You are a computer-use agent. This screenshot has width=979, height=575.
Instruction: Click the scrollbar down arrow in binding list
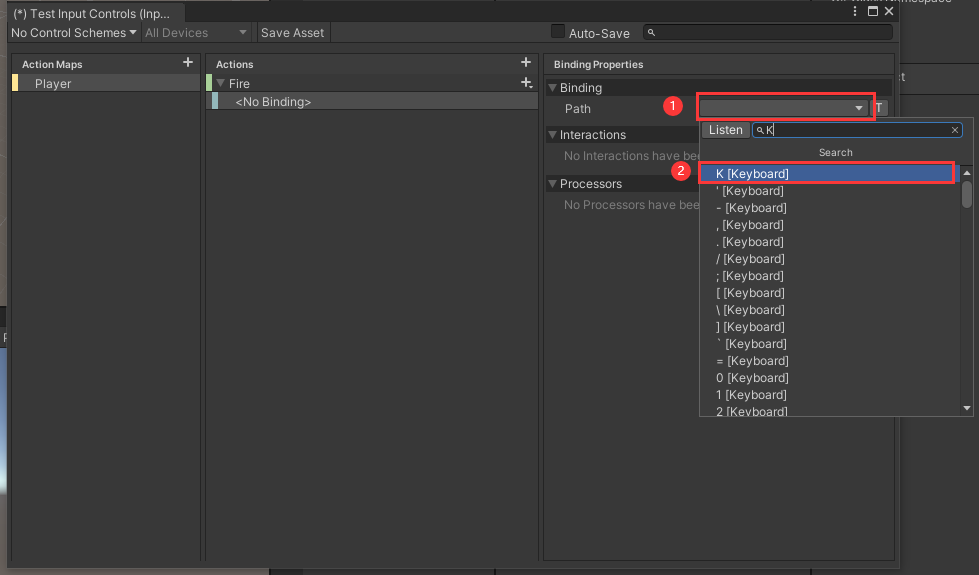coord(967,408)
